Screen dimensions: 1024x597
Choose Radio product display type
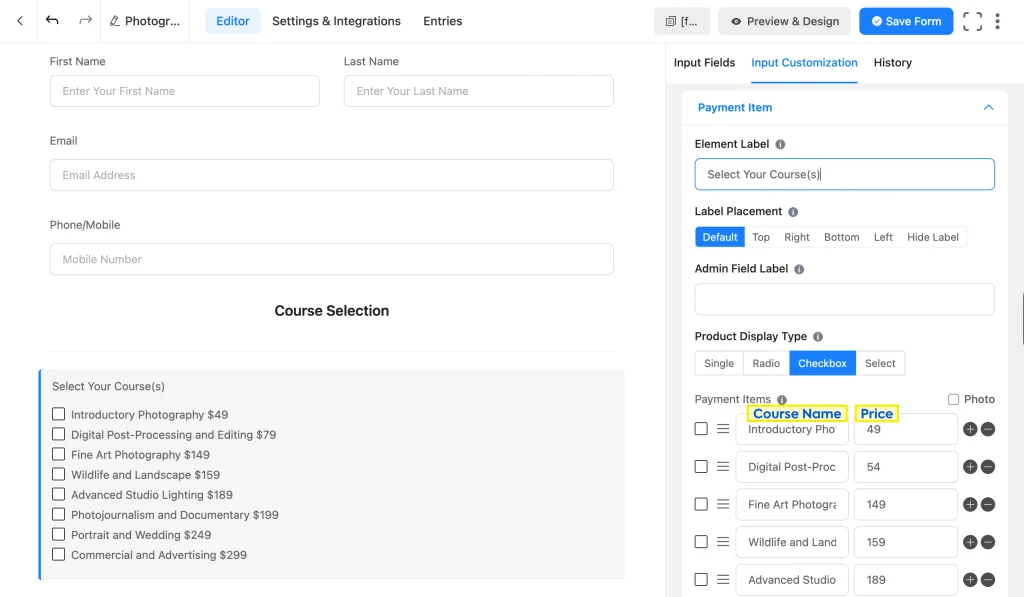click(x=766, y=363)
